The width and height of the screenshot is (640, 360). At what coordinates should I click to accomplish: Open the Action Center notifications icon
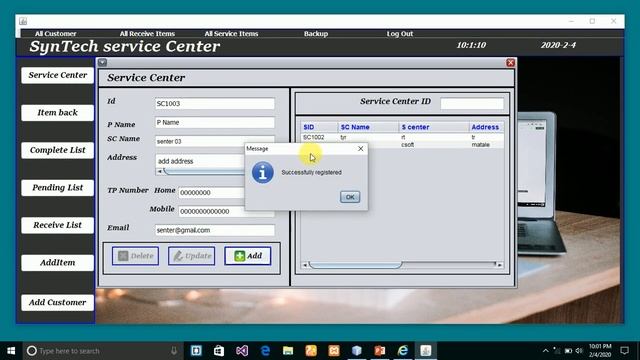coord(624,351)
